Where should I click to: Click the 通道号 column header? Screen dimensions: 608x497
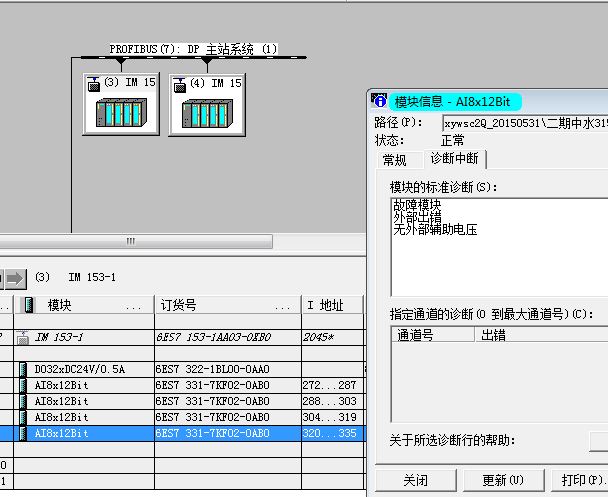click(x=433, y=335)
